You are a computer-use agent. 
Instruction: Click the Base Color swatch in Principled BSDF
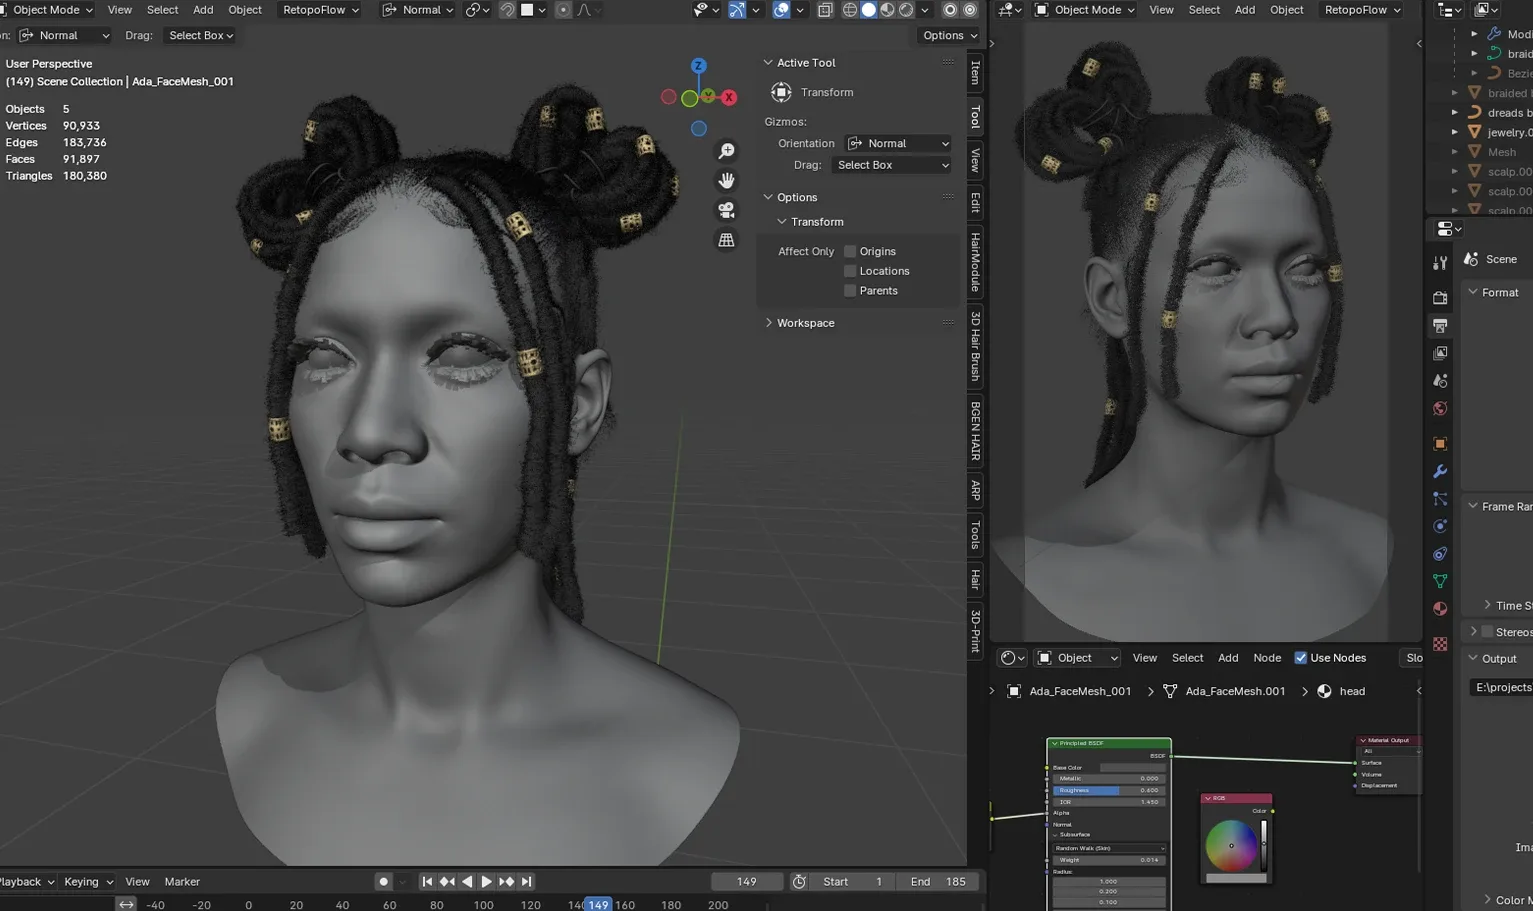pos(1132,768)
